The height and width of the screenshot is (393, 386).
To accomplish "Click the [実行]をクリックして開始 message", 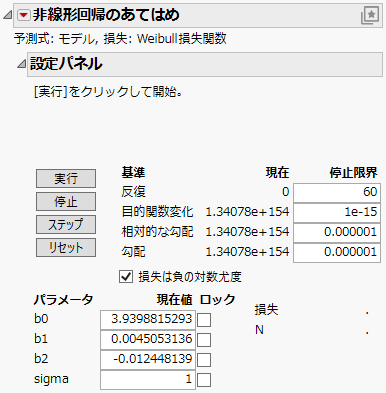I will click(x=108, y=92).
